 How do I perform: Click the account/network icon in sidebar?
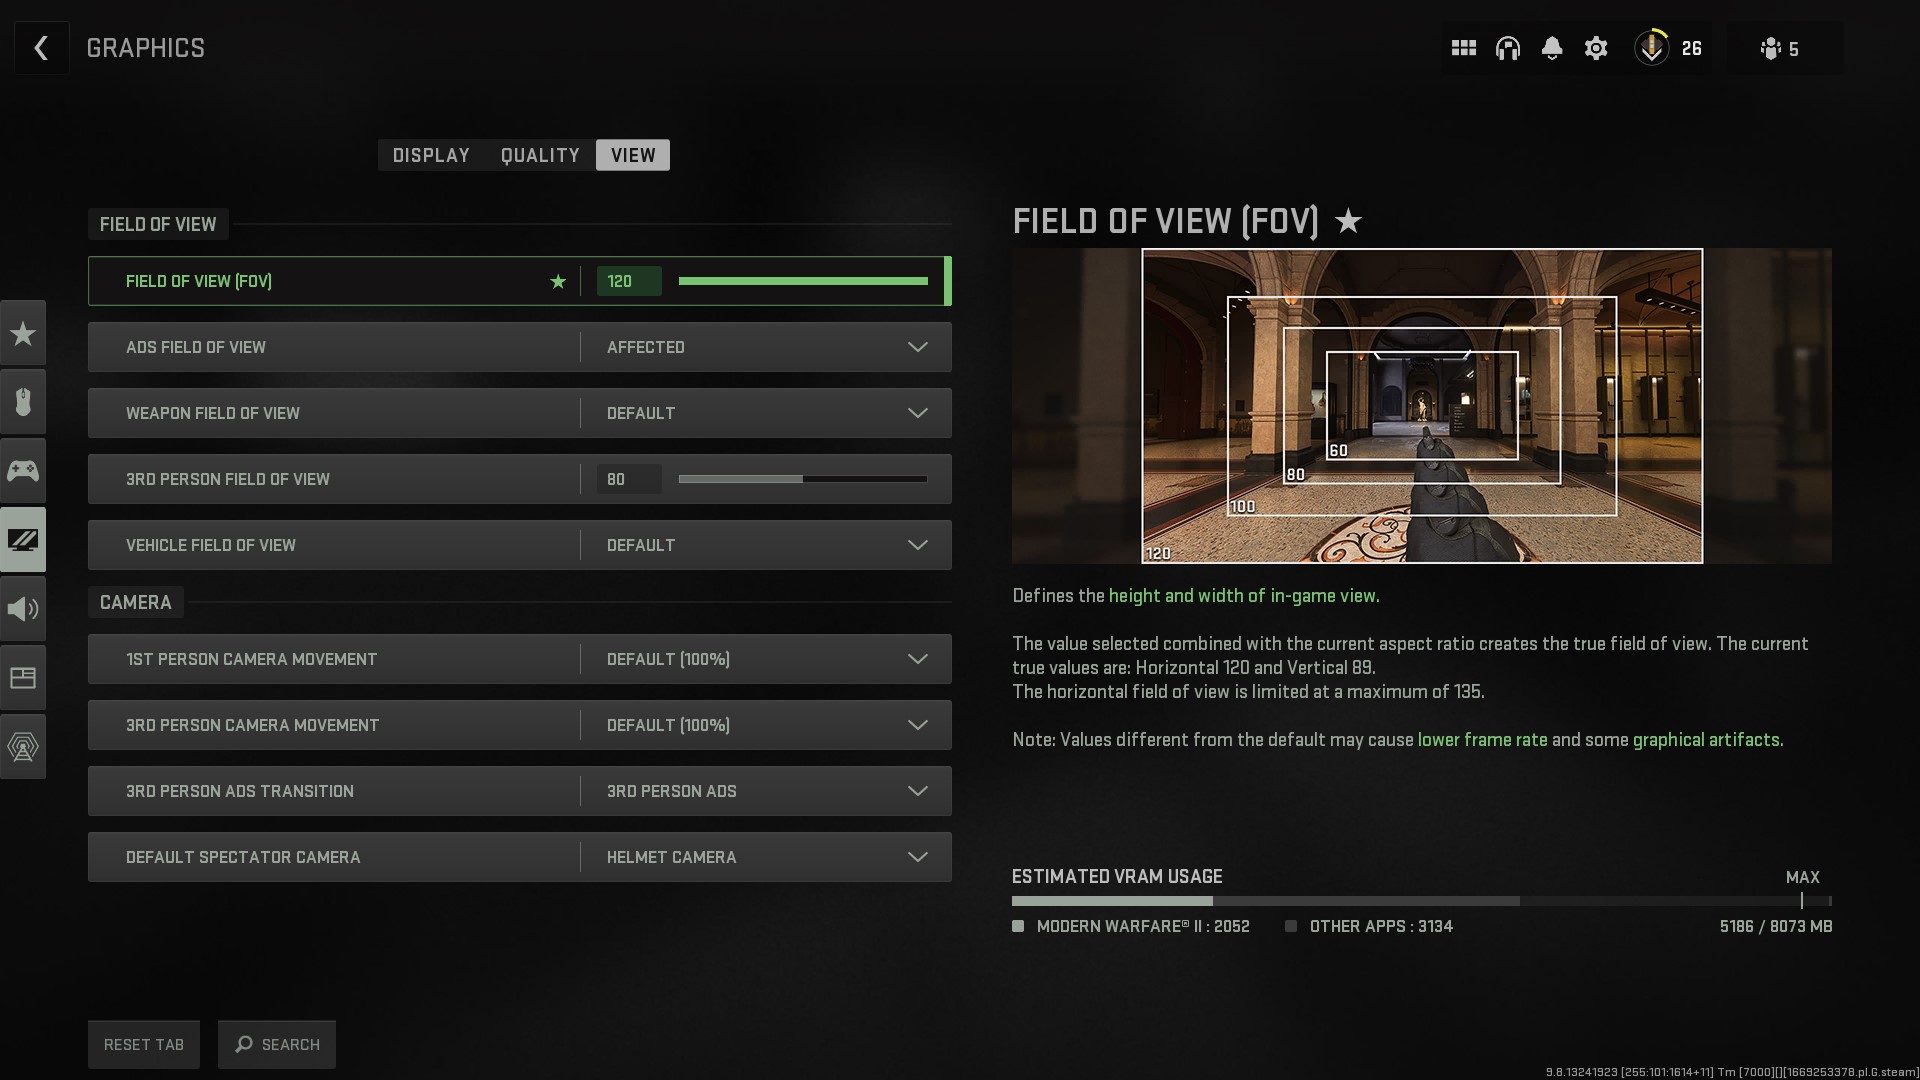click(22, 746)
